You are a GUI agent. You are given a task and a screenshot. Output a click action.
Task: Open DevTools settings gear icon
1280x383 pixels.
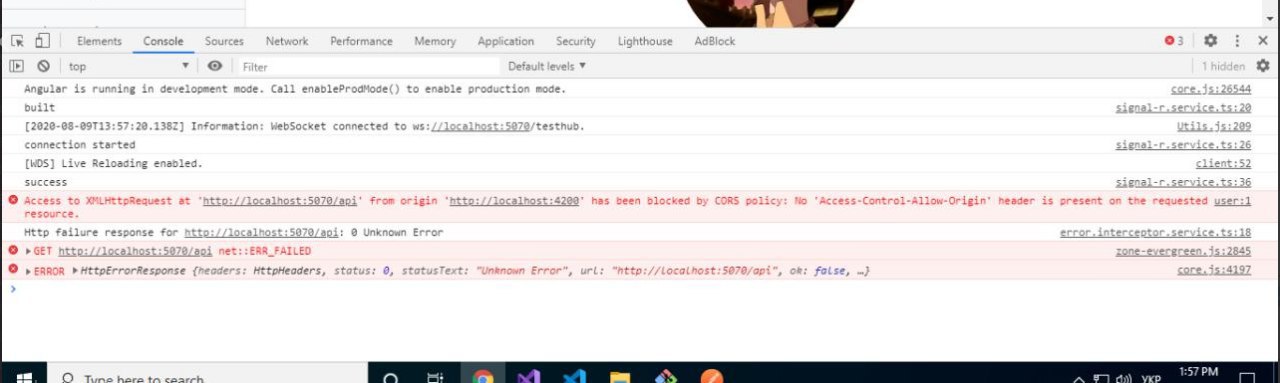click(x=1210, y=41)
